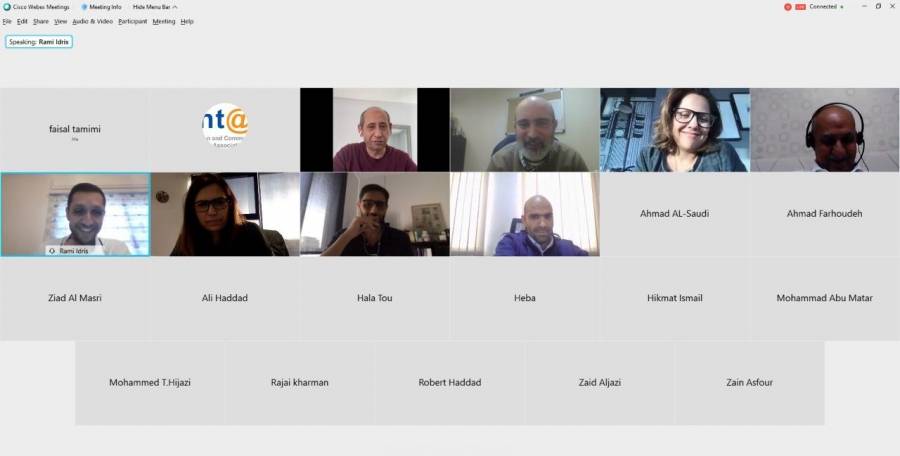Open the Meeting Info icon
The image size is (900, 456).
click(84, 7)
